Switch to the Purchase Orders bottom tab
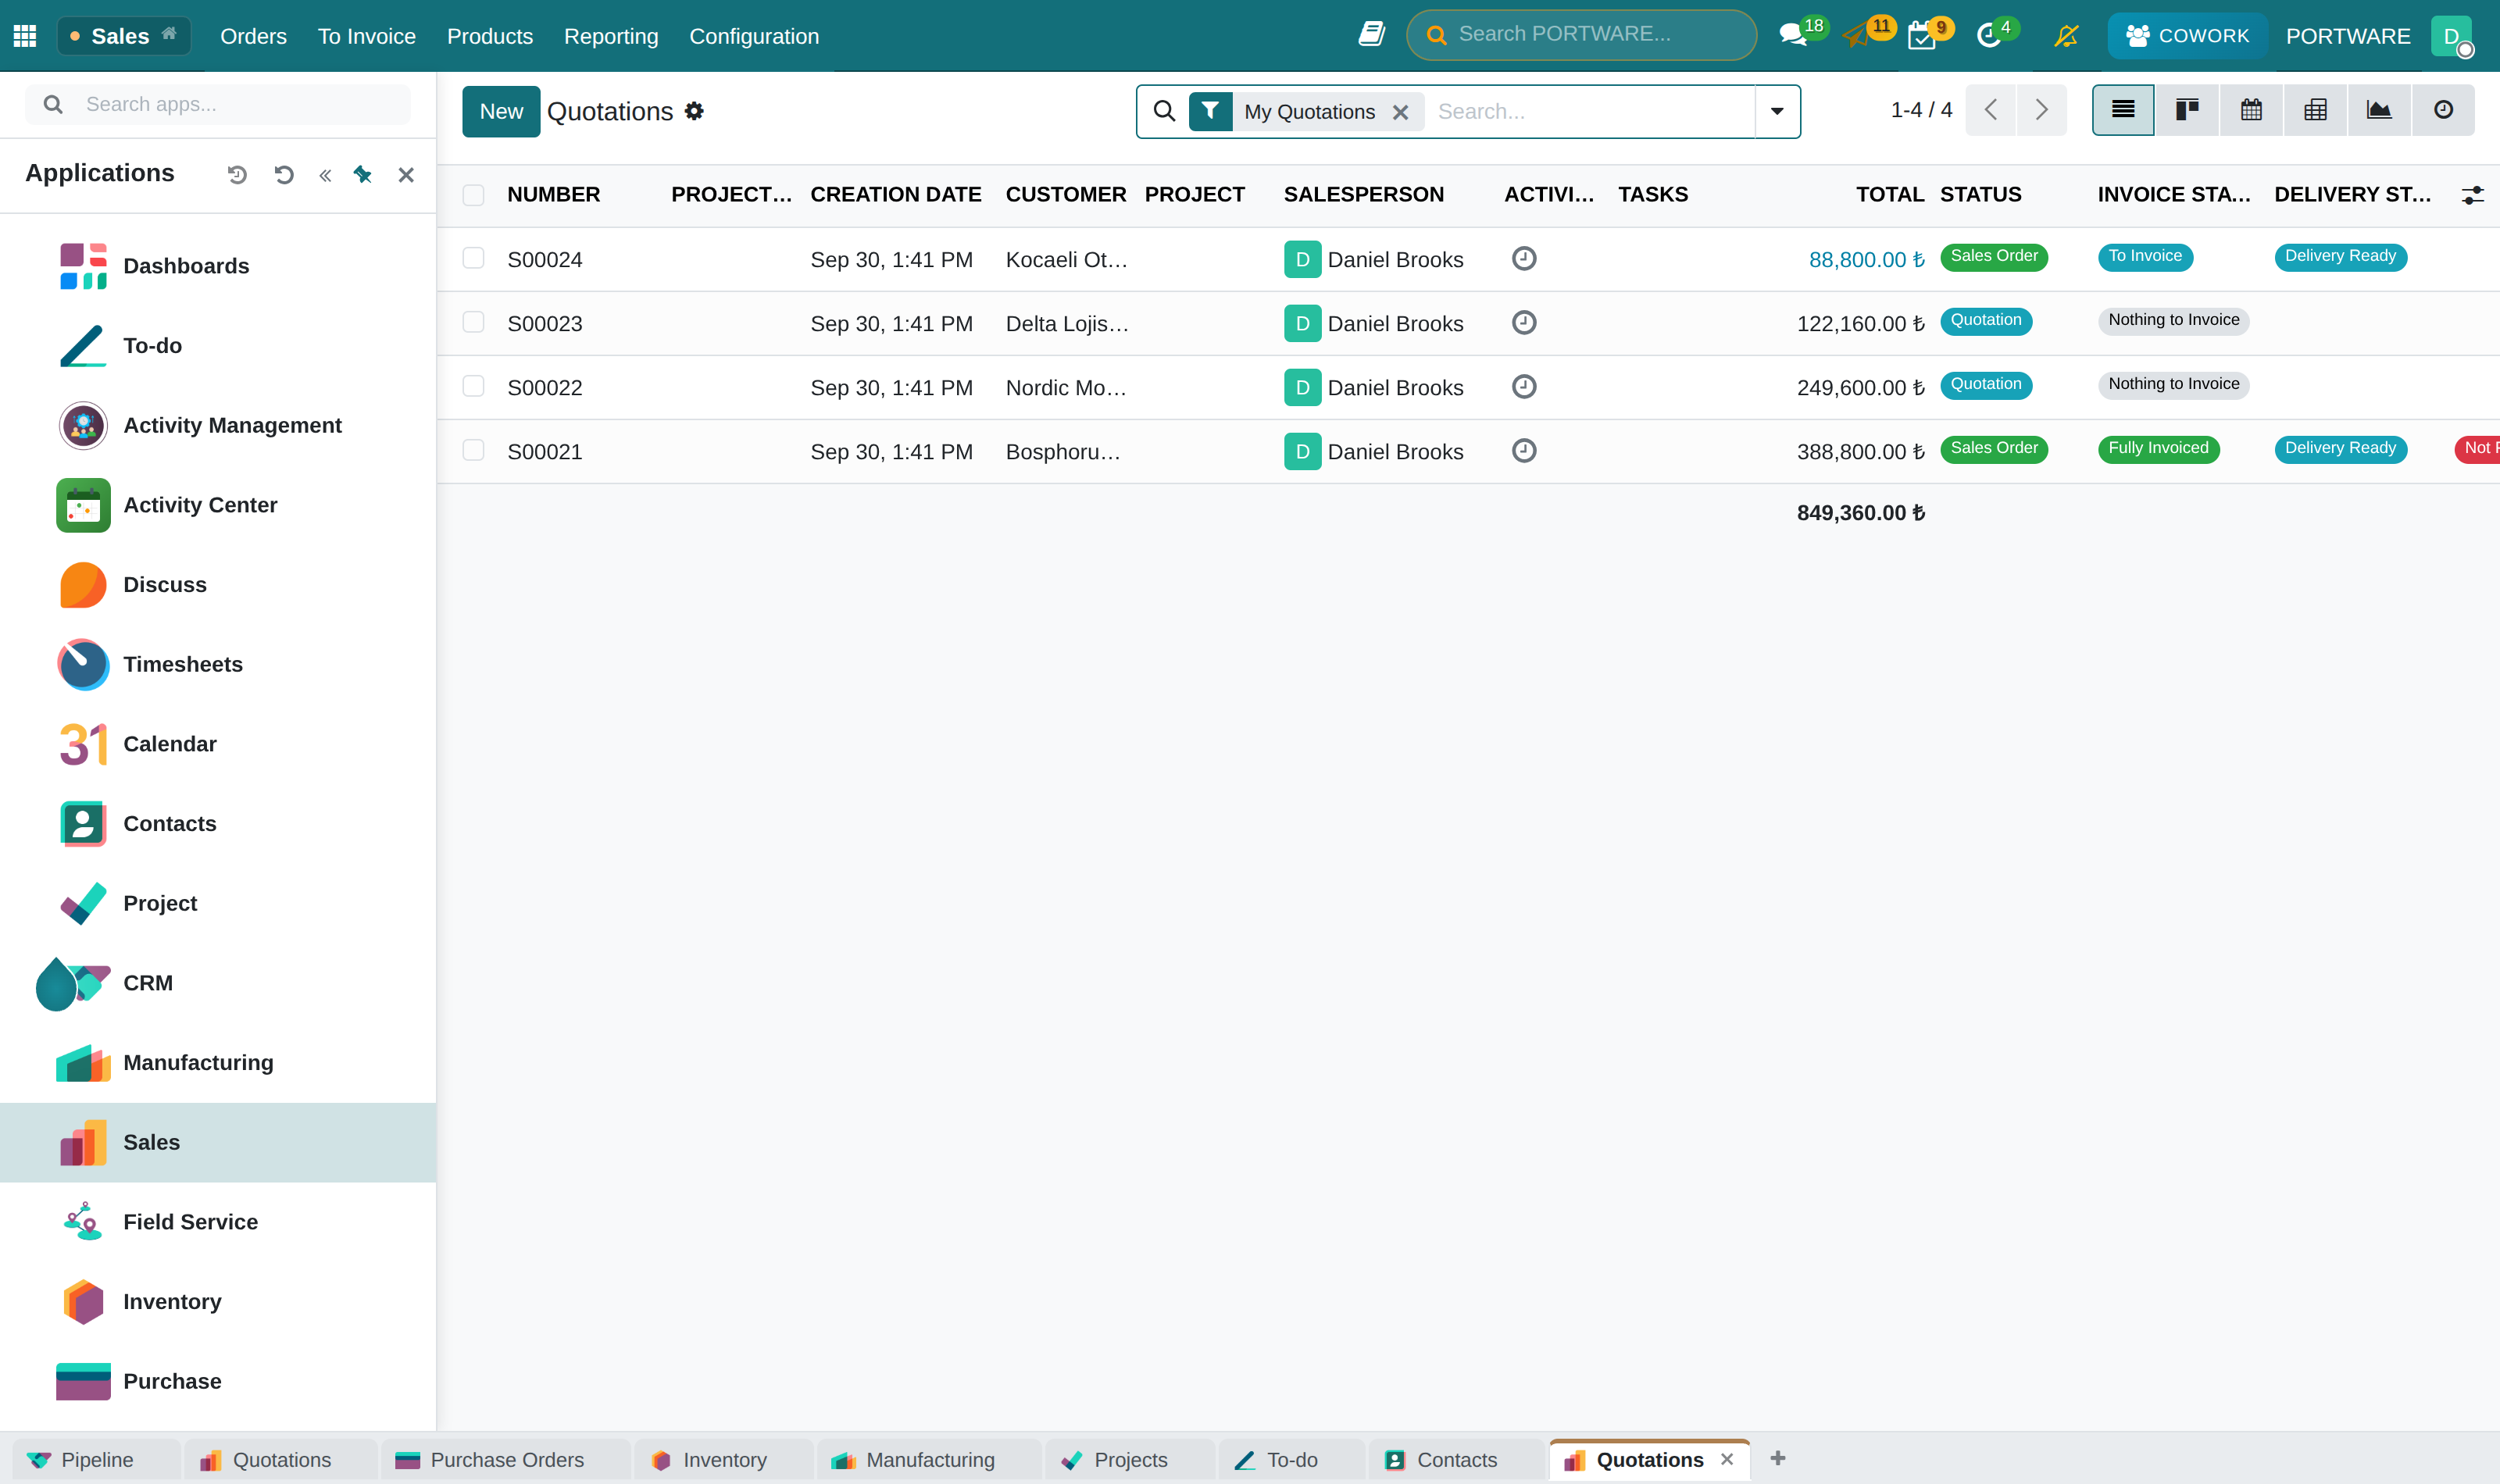Viewport: 2500px width, 1484px height. (x=505, y=1460)
